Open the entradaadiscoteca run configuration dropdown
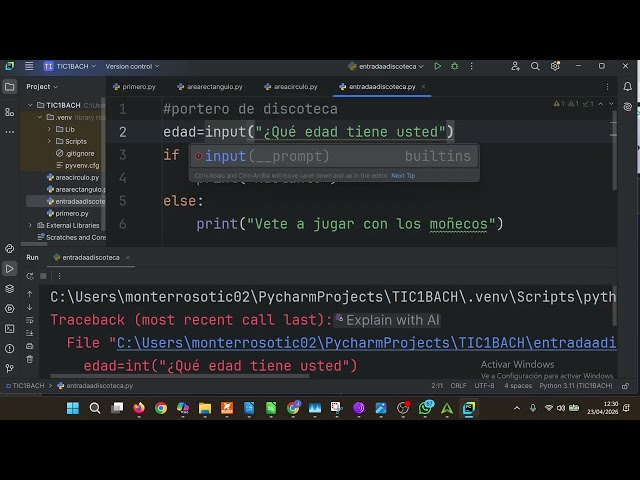 coord(386,66)
